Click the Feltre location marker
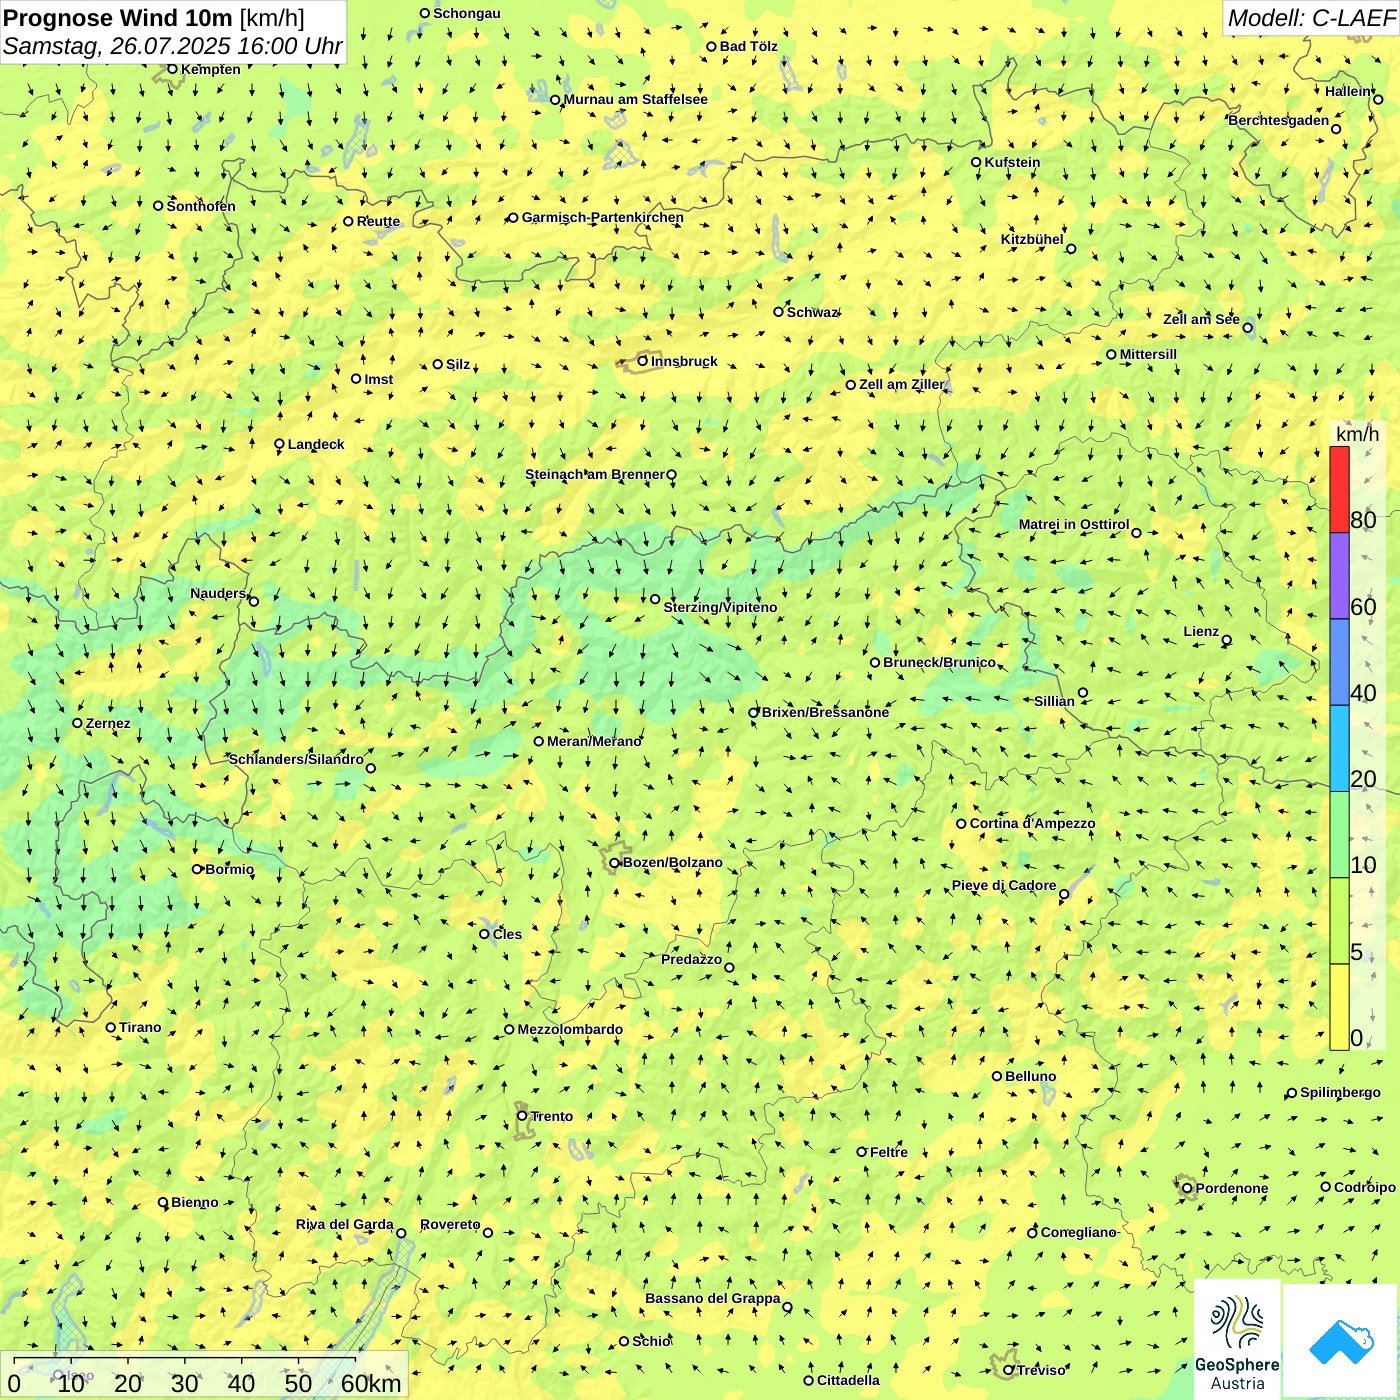The height and width of the screenshot is (1400, 1400). point(861,1152)
